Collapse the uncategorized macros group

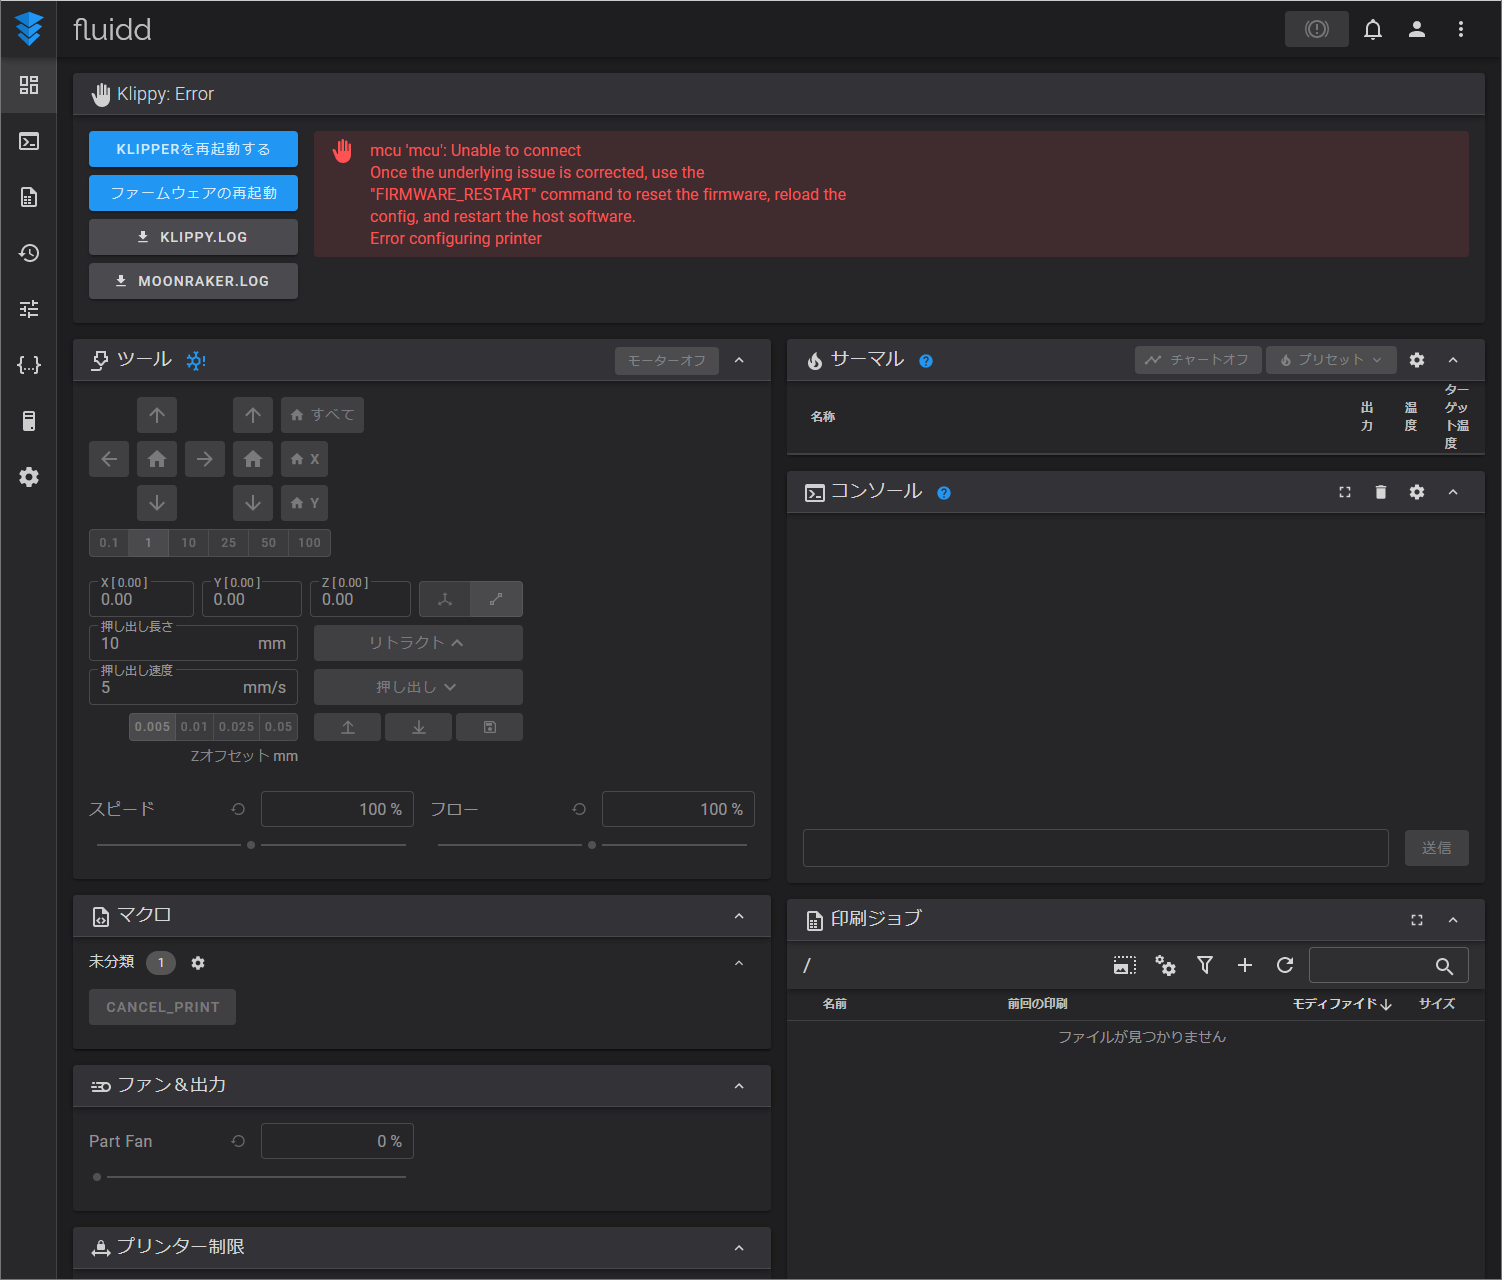(739, 963)
